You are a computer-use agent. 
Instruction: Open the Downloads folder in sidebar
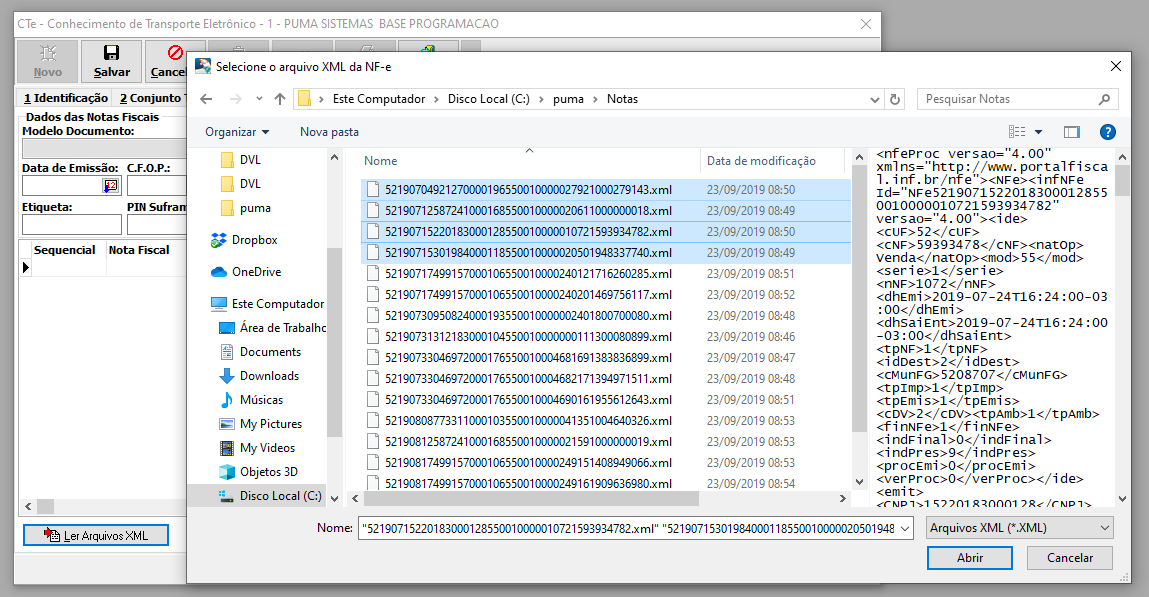click(269, 376)
